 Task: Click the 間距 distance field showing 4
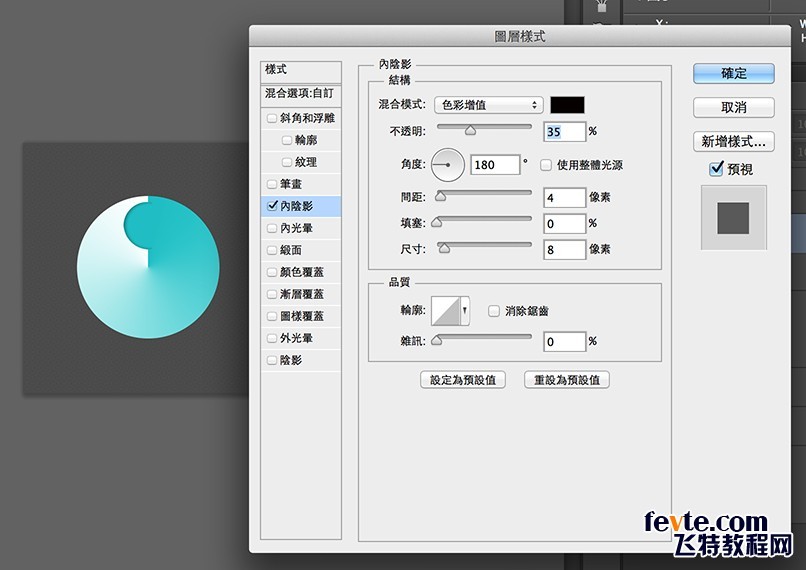coord(564,197)
